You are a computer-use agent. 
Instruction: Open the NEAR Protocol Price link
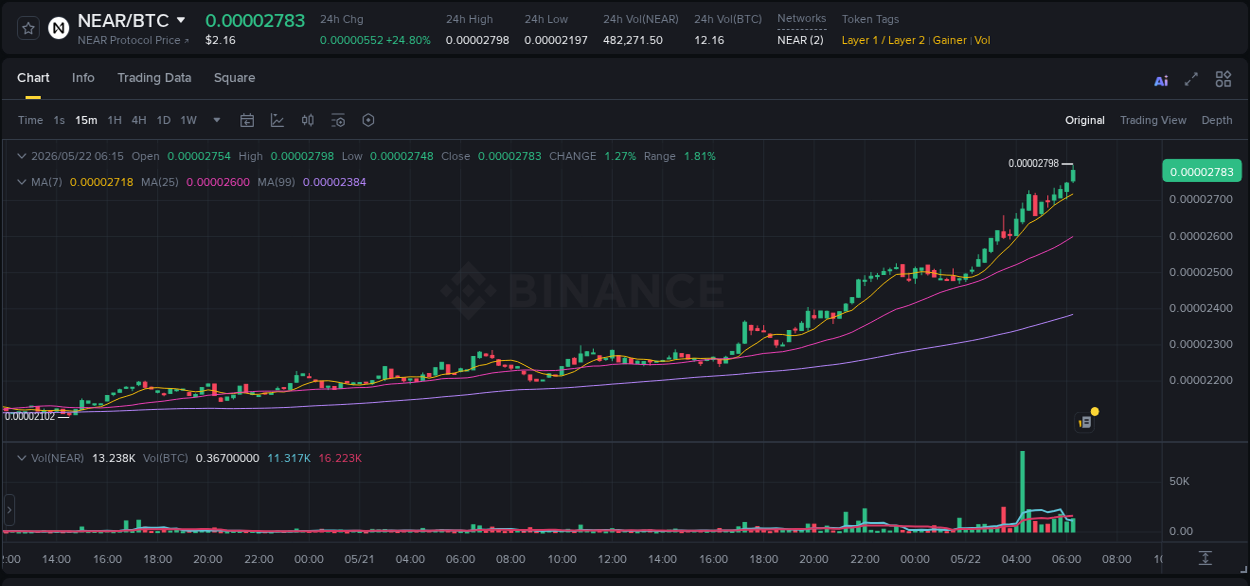pos(133,40)
